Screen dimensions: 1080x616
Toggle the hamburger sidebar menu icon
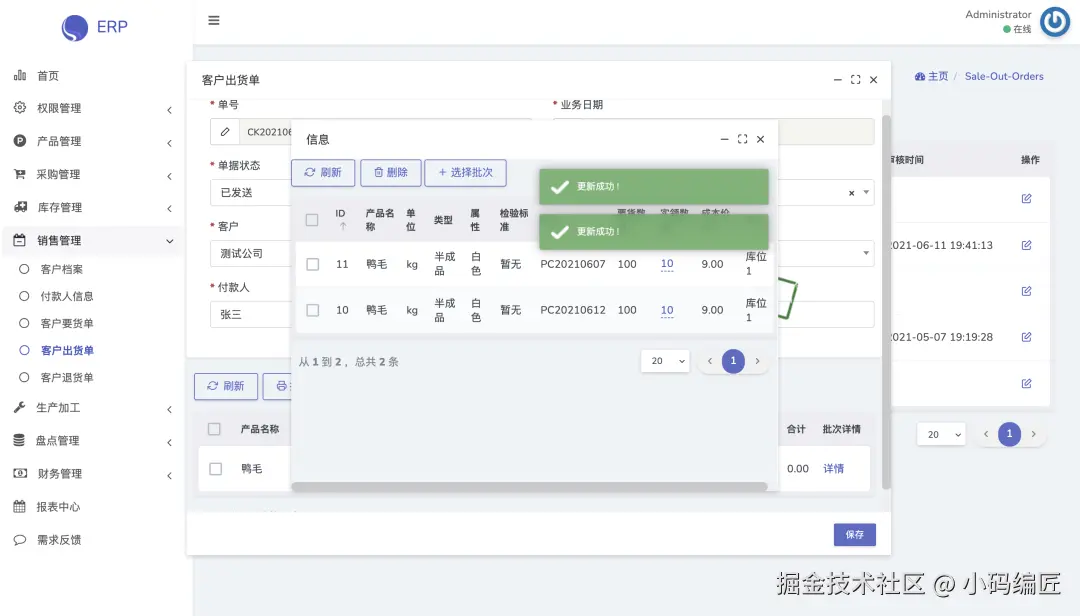pyautogui.click(x=214, y=21)
